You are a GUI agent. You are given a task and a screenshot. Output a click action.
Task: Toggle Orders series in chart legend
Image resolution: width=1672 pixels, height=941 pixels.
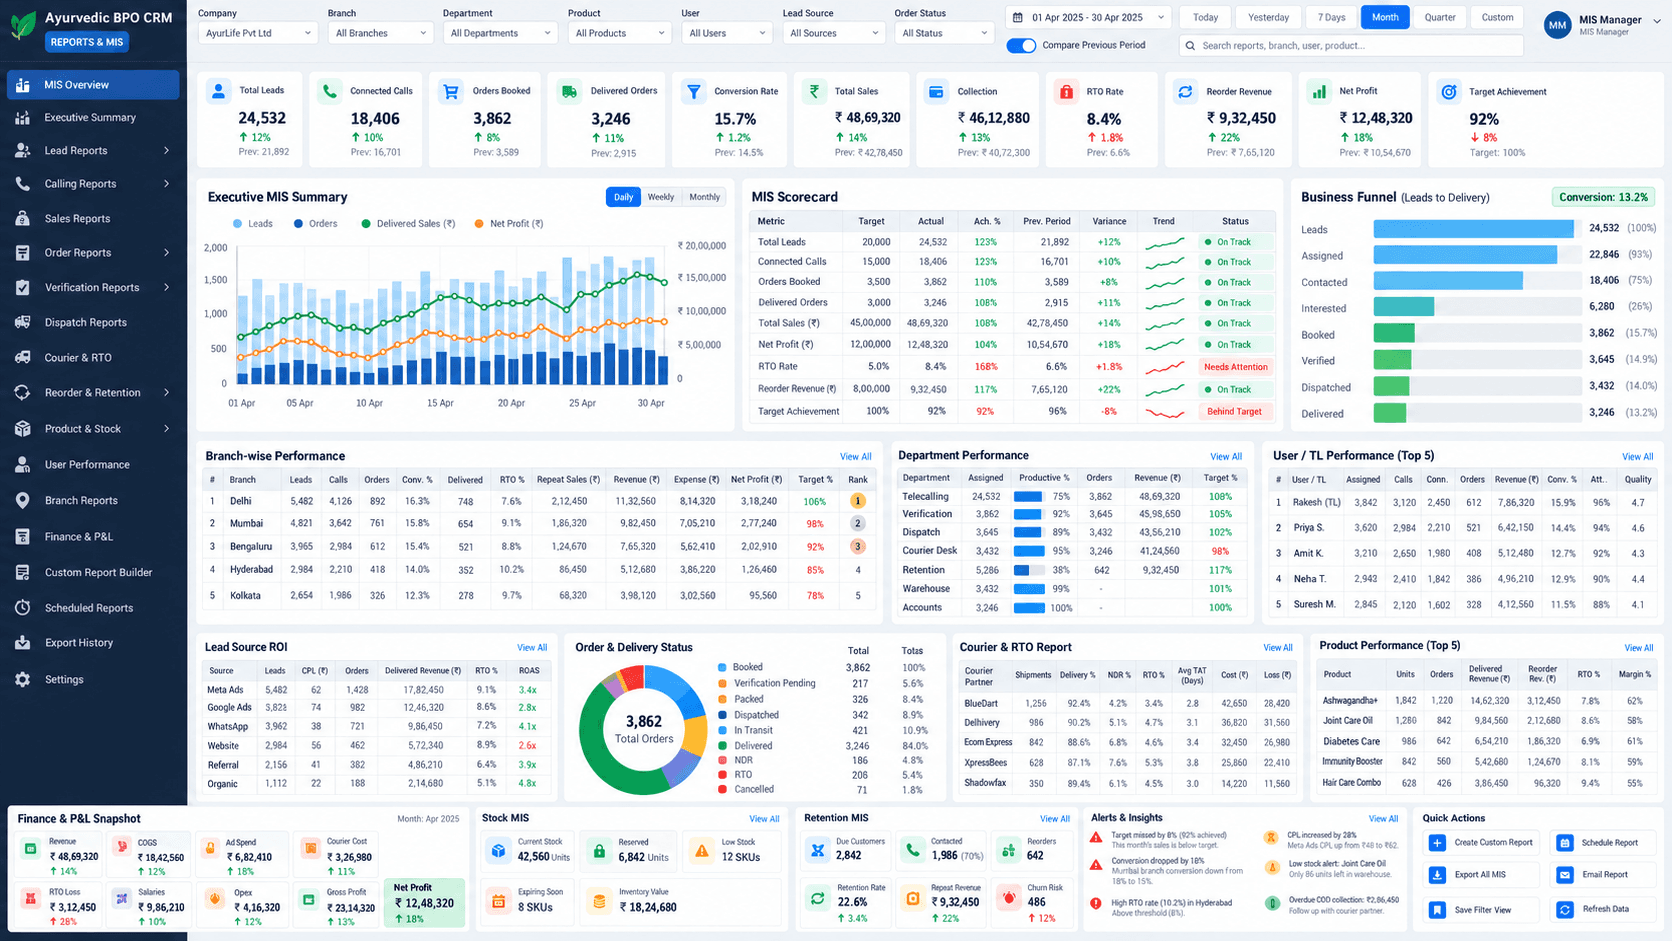315,224
